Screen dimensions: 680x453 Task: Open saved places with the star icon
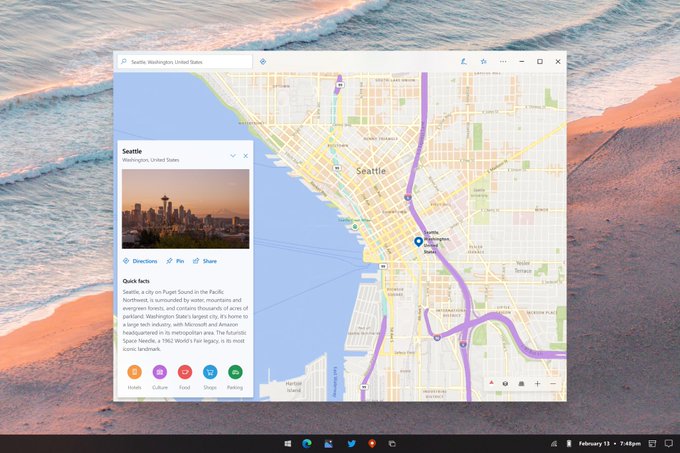(x=483, y=62)
